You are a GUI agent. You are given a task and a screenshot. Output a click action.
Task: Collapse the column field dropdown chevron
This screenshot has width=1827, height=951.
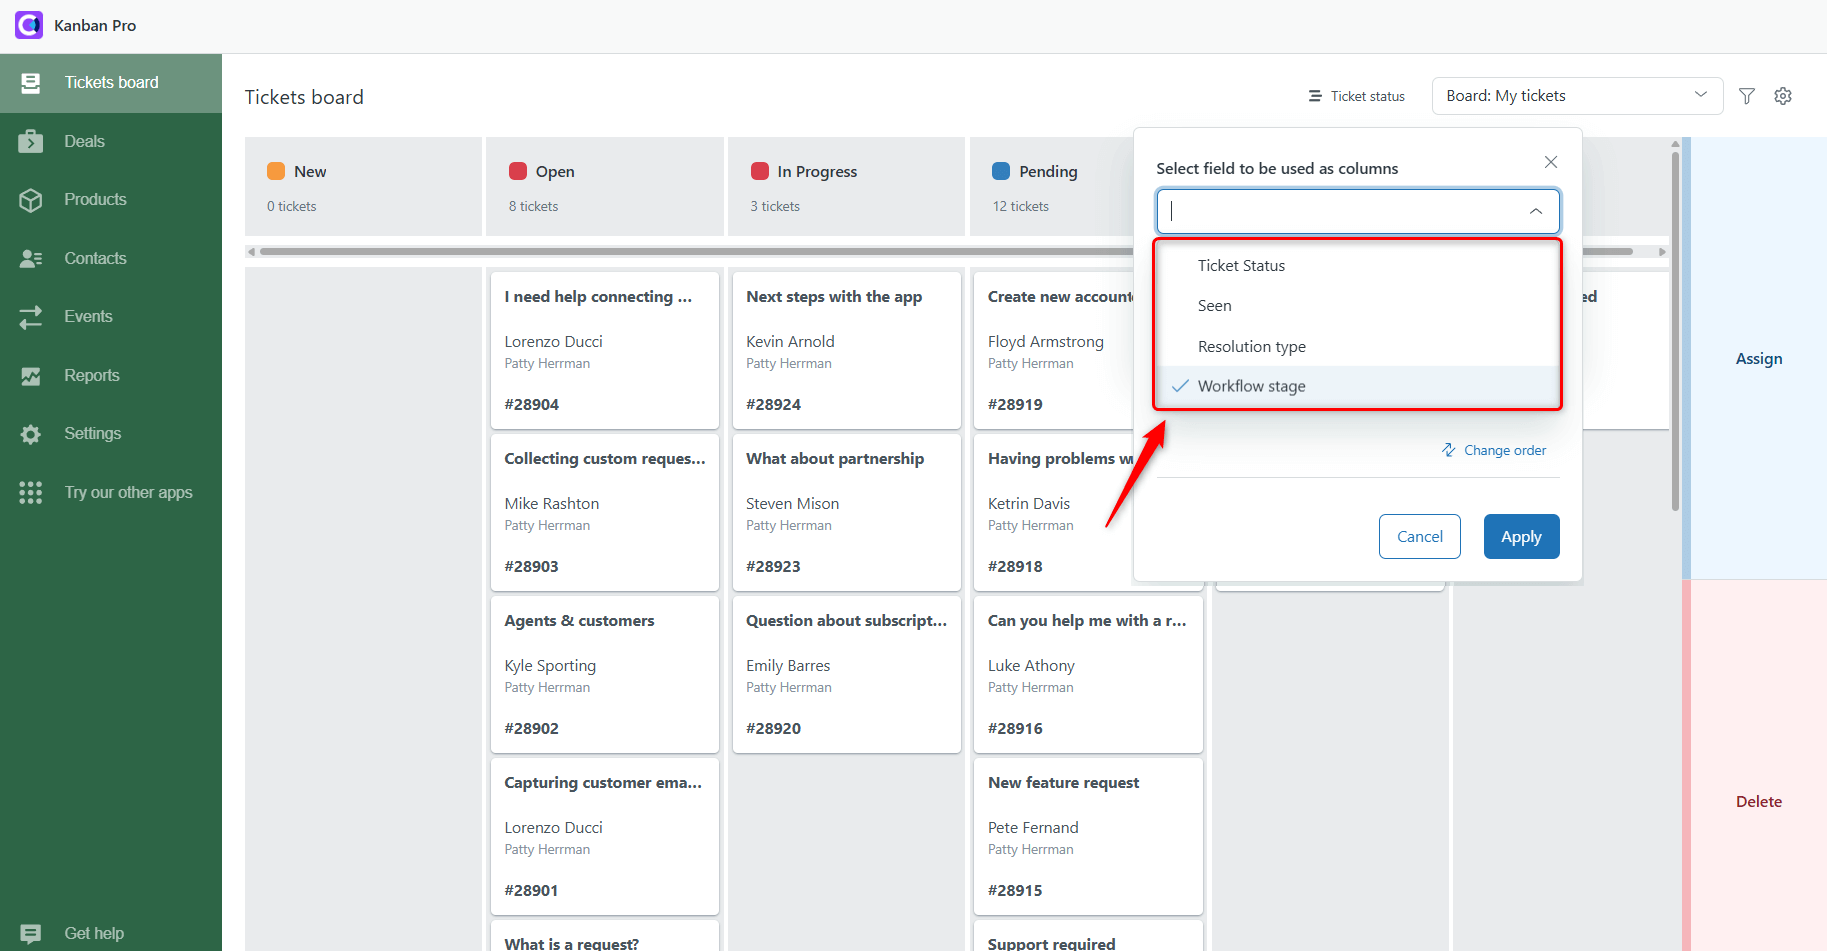click(x=1535, y=211)
